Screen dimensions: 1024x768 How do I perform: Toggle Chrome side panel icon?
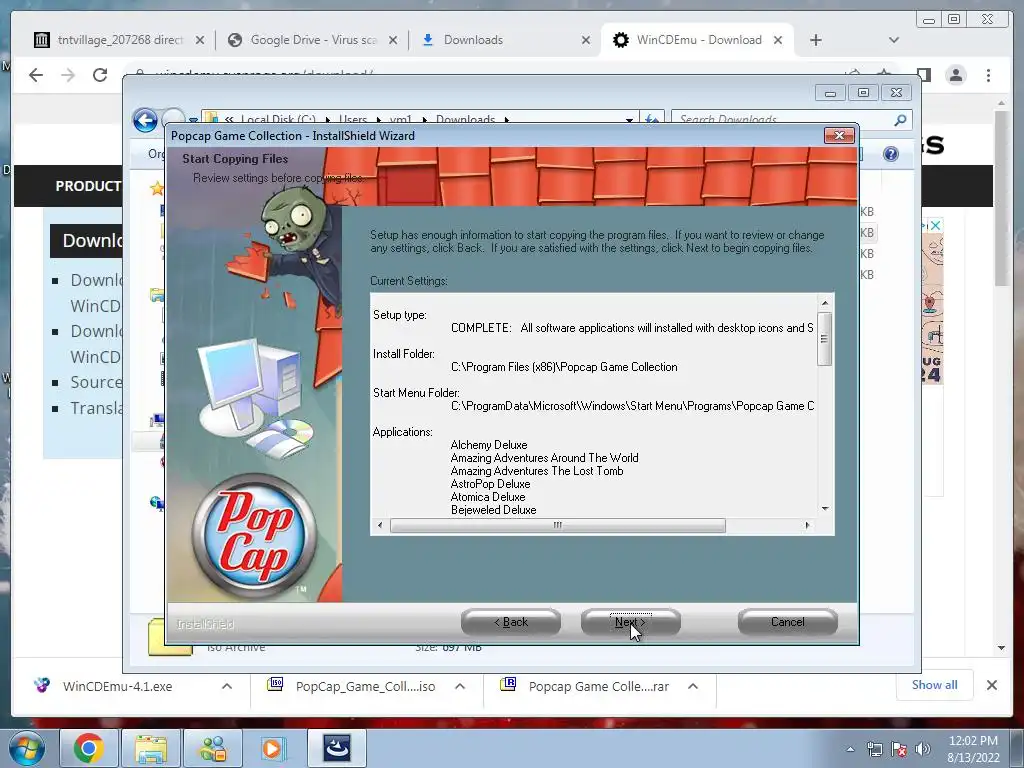tap(924, 75)
